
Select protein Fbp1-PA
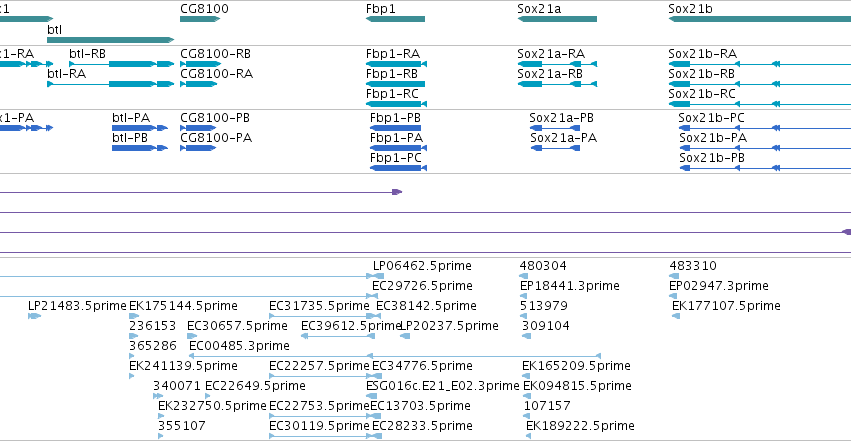396,137
